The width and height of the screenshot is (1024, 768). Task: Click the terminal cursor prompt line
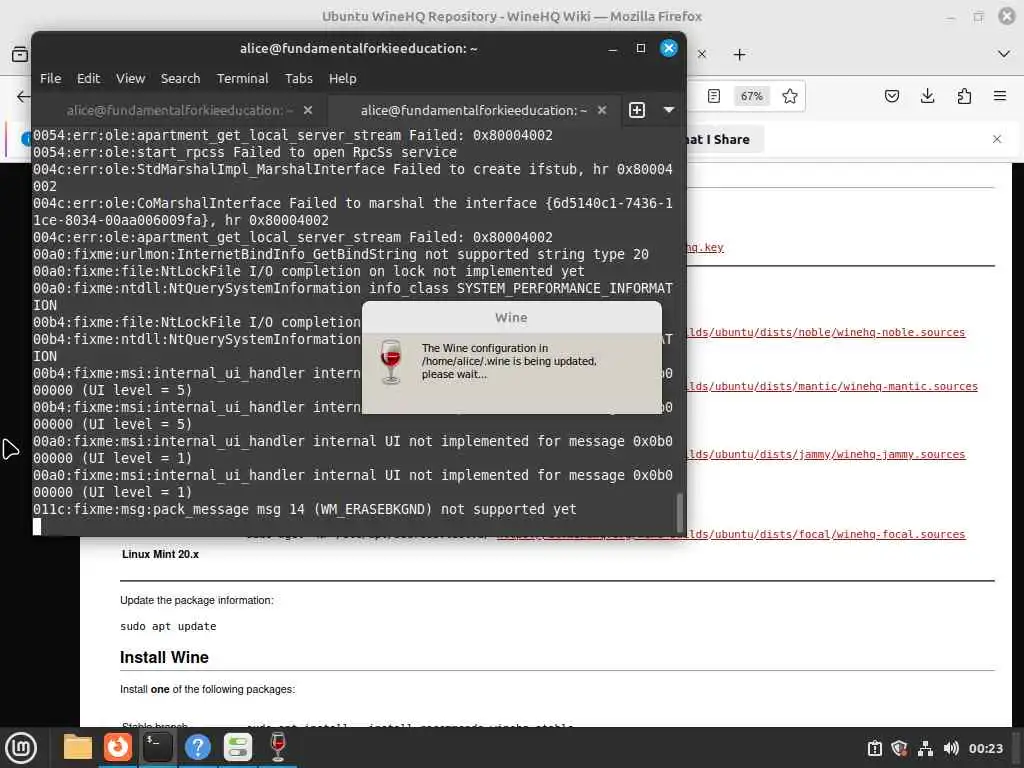pos(37,526)
